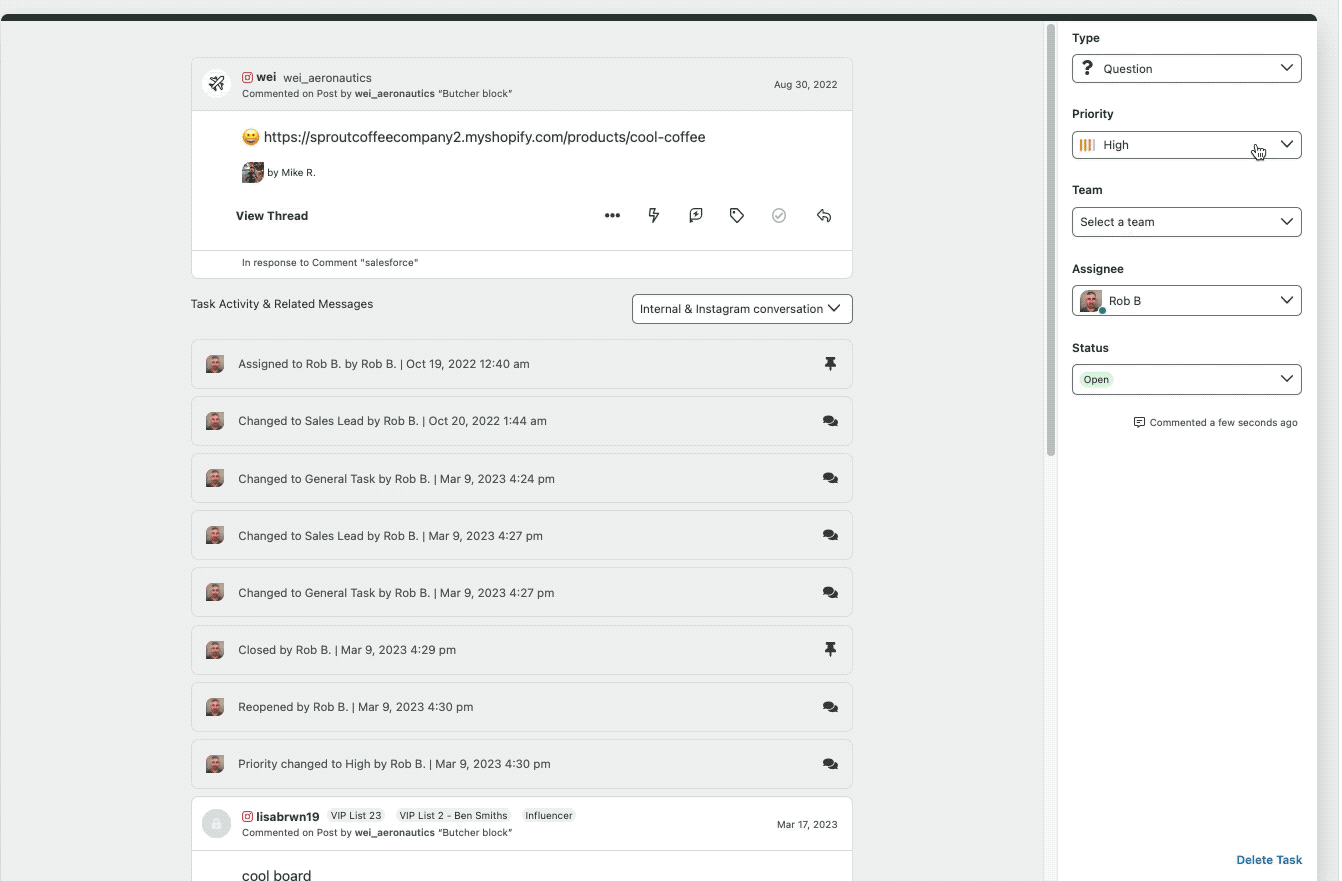Viewport: 1342px width, 881px height.
Task: Click comments icon on Reopened by Rob B. row
Action: click(830, 706)
